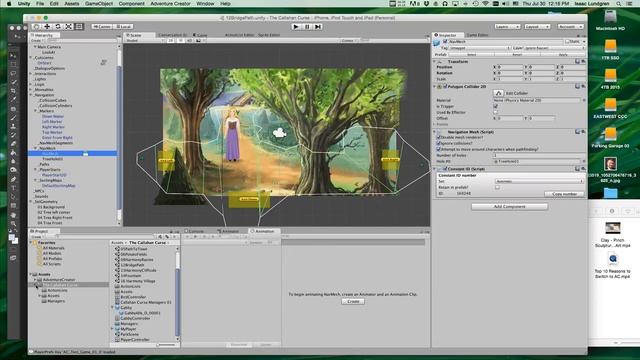The image size is (640, 360).
Task: Select the Scale tool in Unity toolbar
Action: (69, 27)
